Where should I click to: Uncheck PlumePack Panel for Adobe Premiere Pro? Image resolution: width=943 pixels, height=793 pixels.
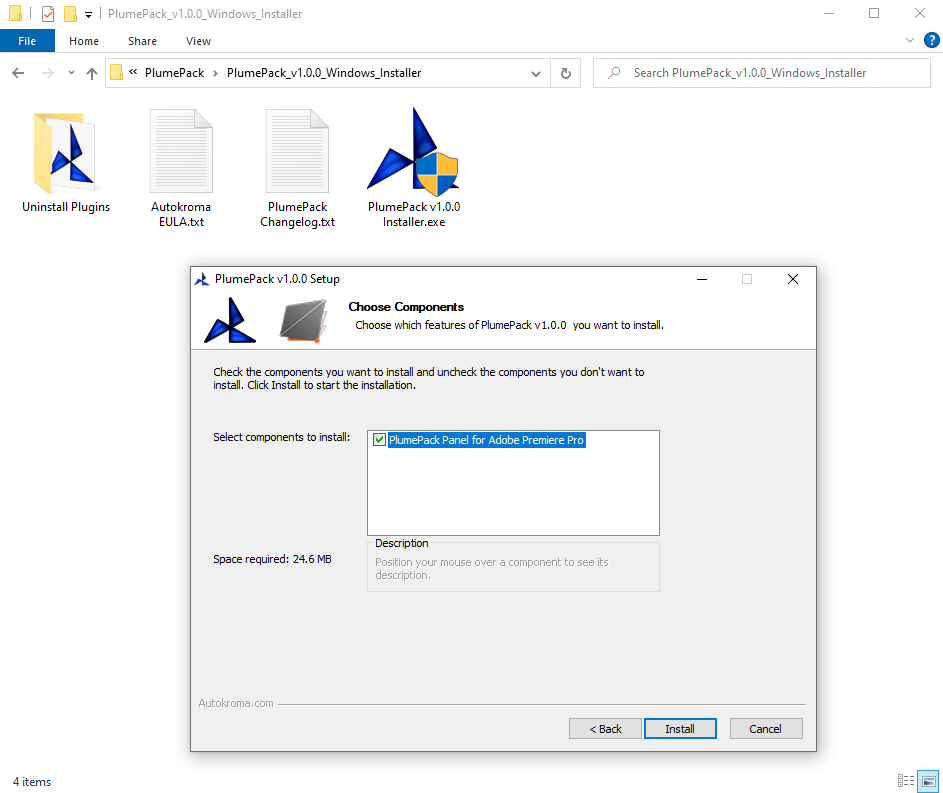pyautogui.click(x=379, y=439)
